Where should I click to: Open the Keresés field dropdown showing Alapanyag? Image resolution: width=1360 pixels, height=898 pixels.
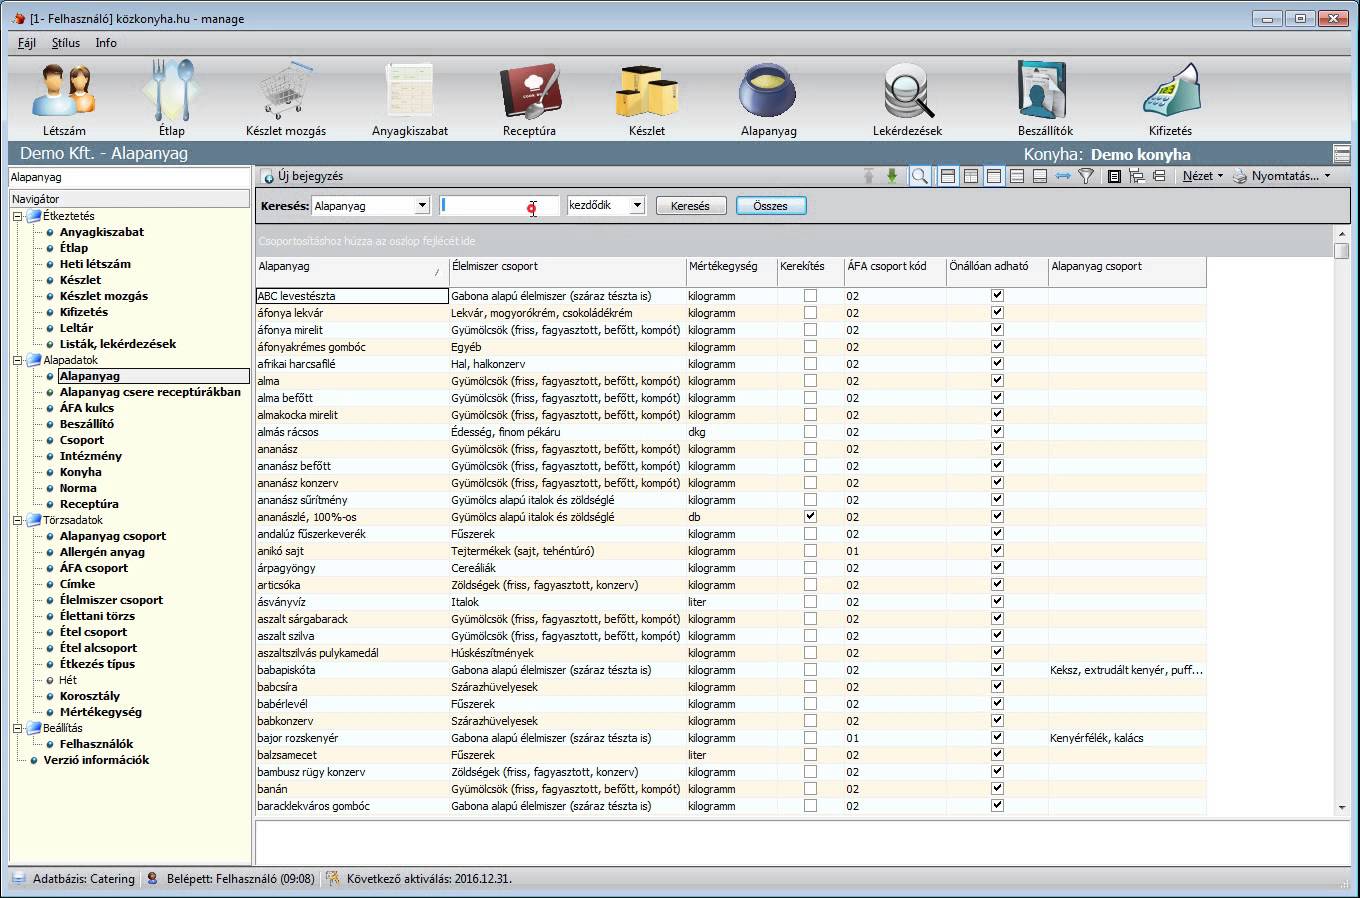point(422,206)
